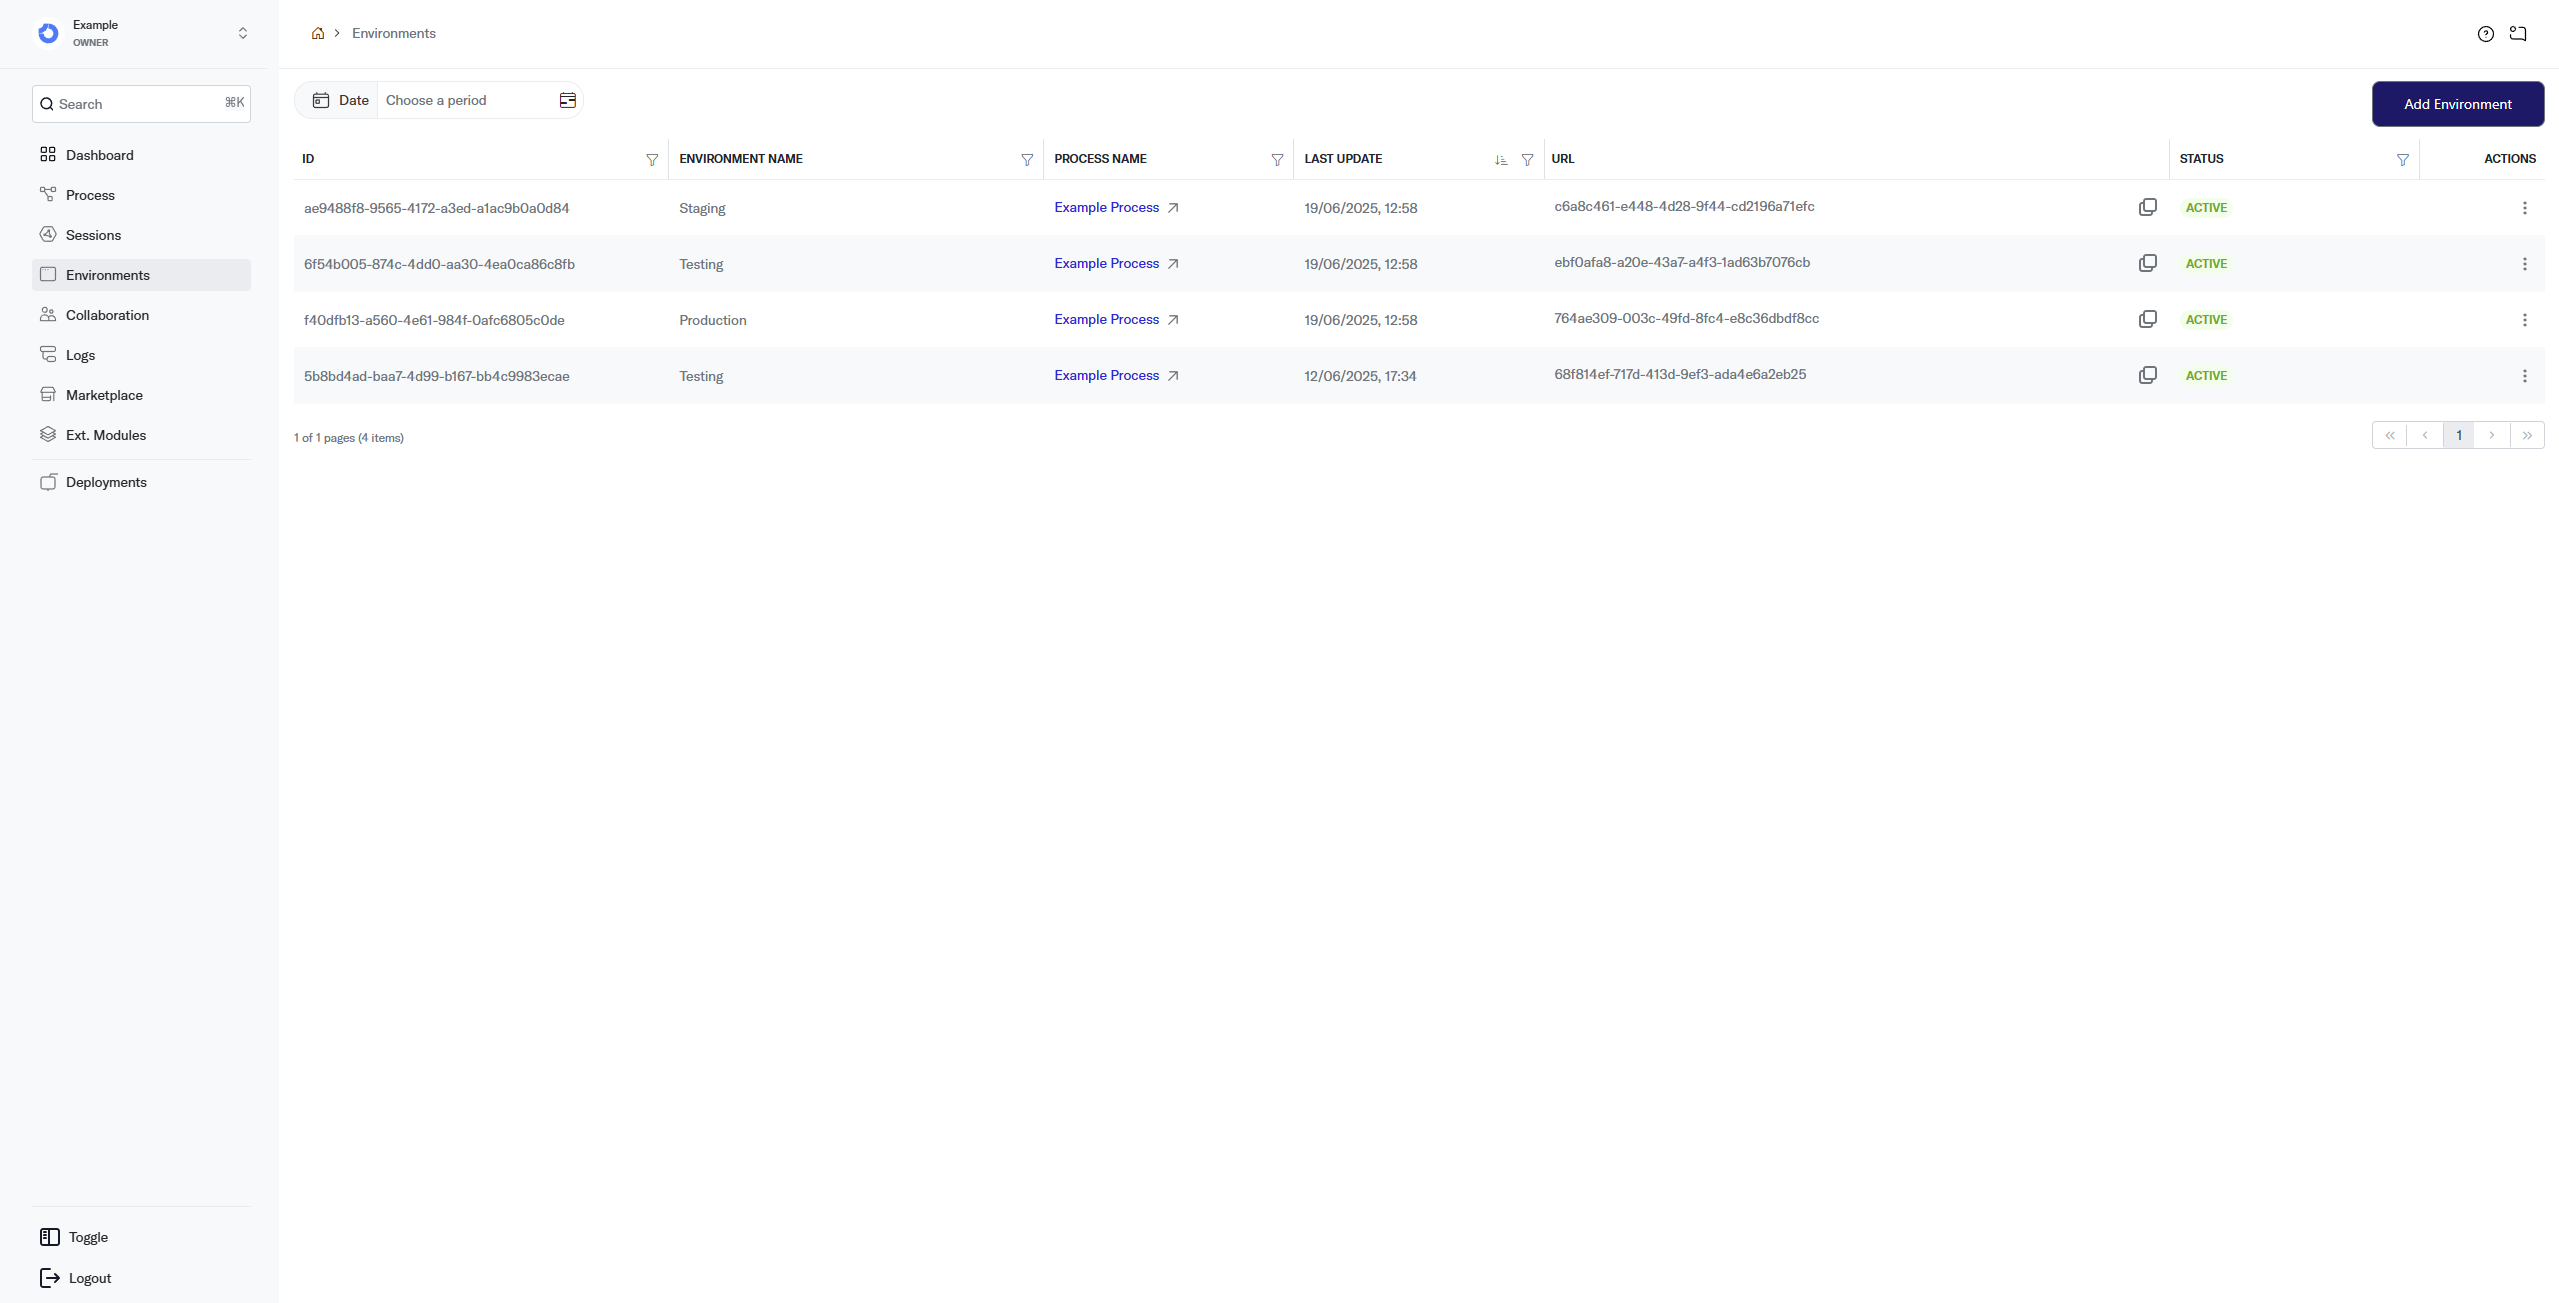
Task: Open the date picker icon on the right
Action: click(568, 100)
